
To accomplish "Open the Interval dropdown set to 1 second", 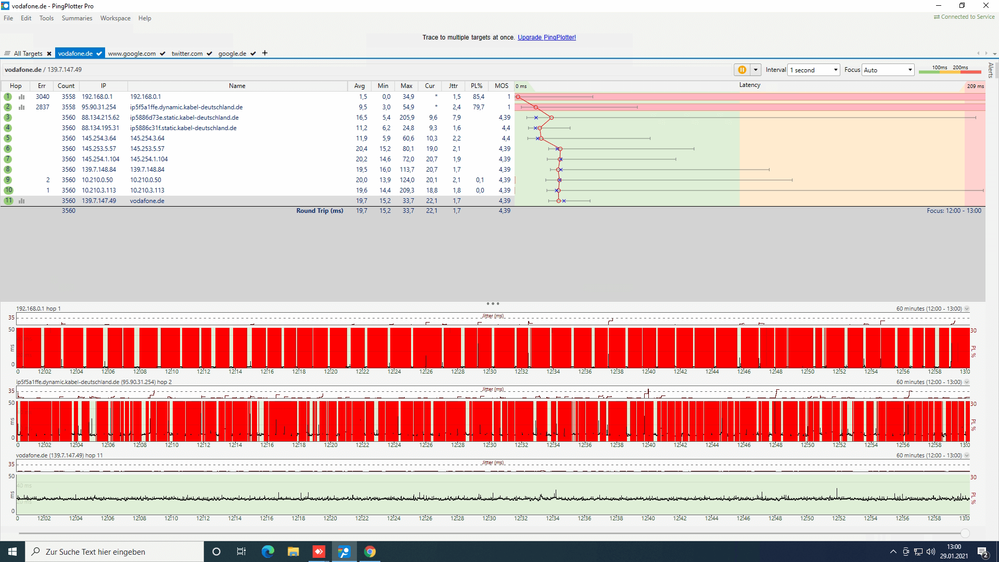I will coord(814,70).
